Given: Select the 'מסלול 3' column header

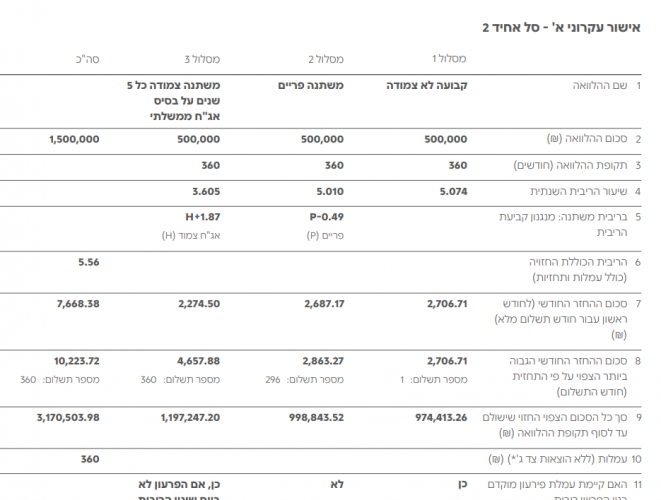Looking at the screenshot, I should 201,60.
